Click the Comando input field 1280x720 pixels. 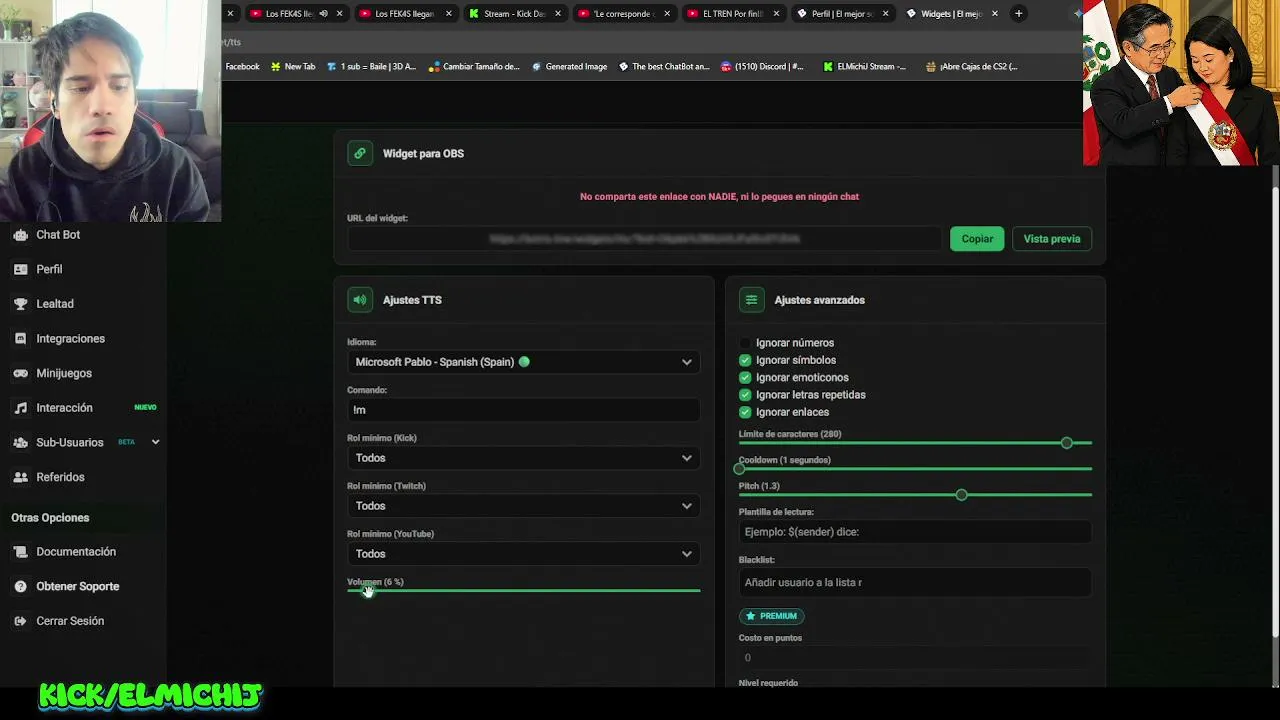pyautogui.click(x=523, y=410)
